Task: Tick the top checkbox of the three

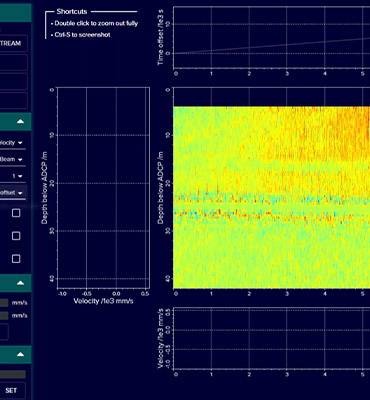Action: click(x=16, y=213)
